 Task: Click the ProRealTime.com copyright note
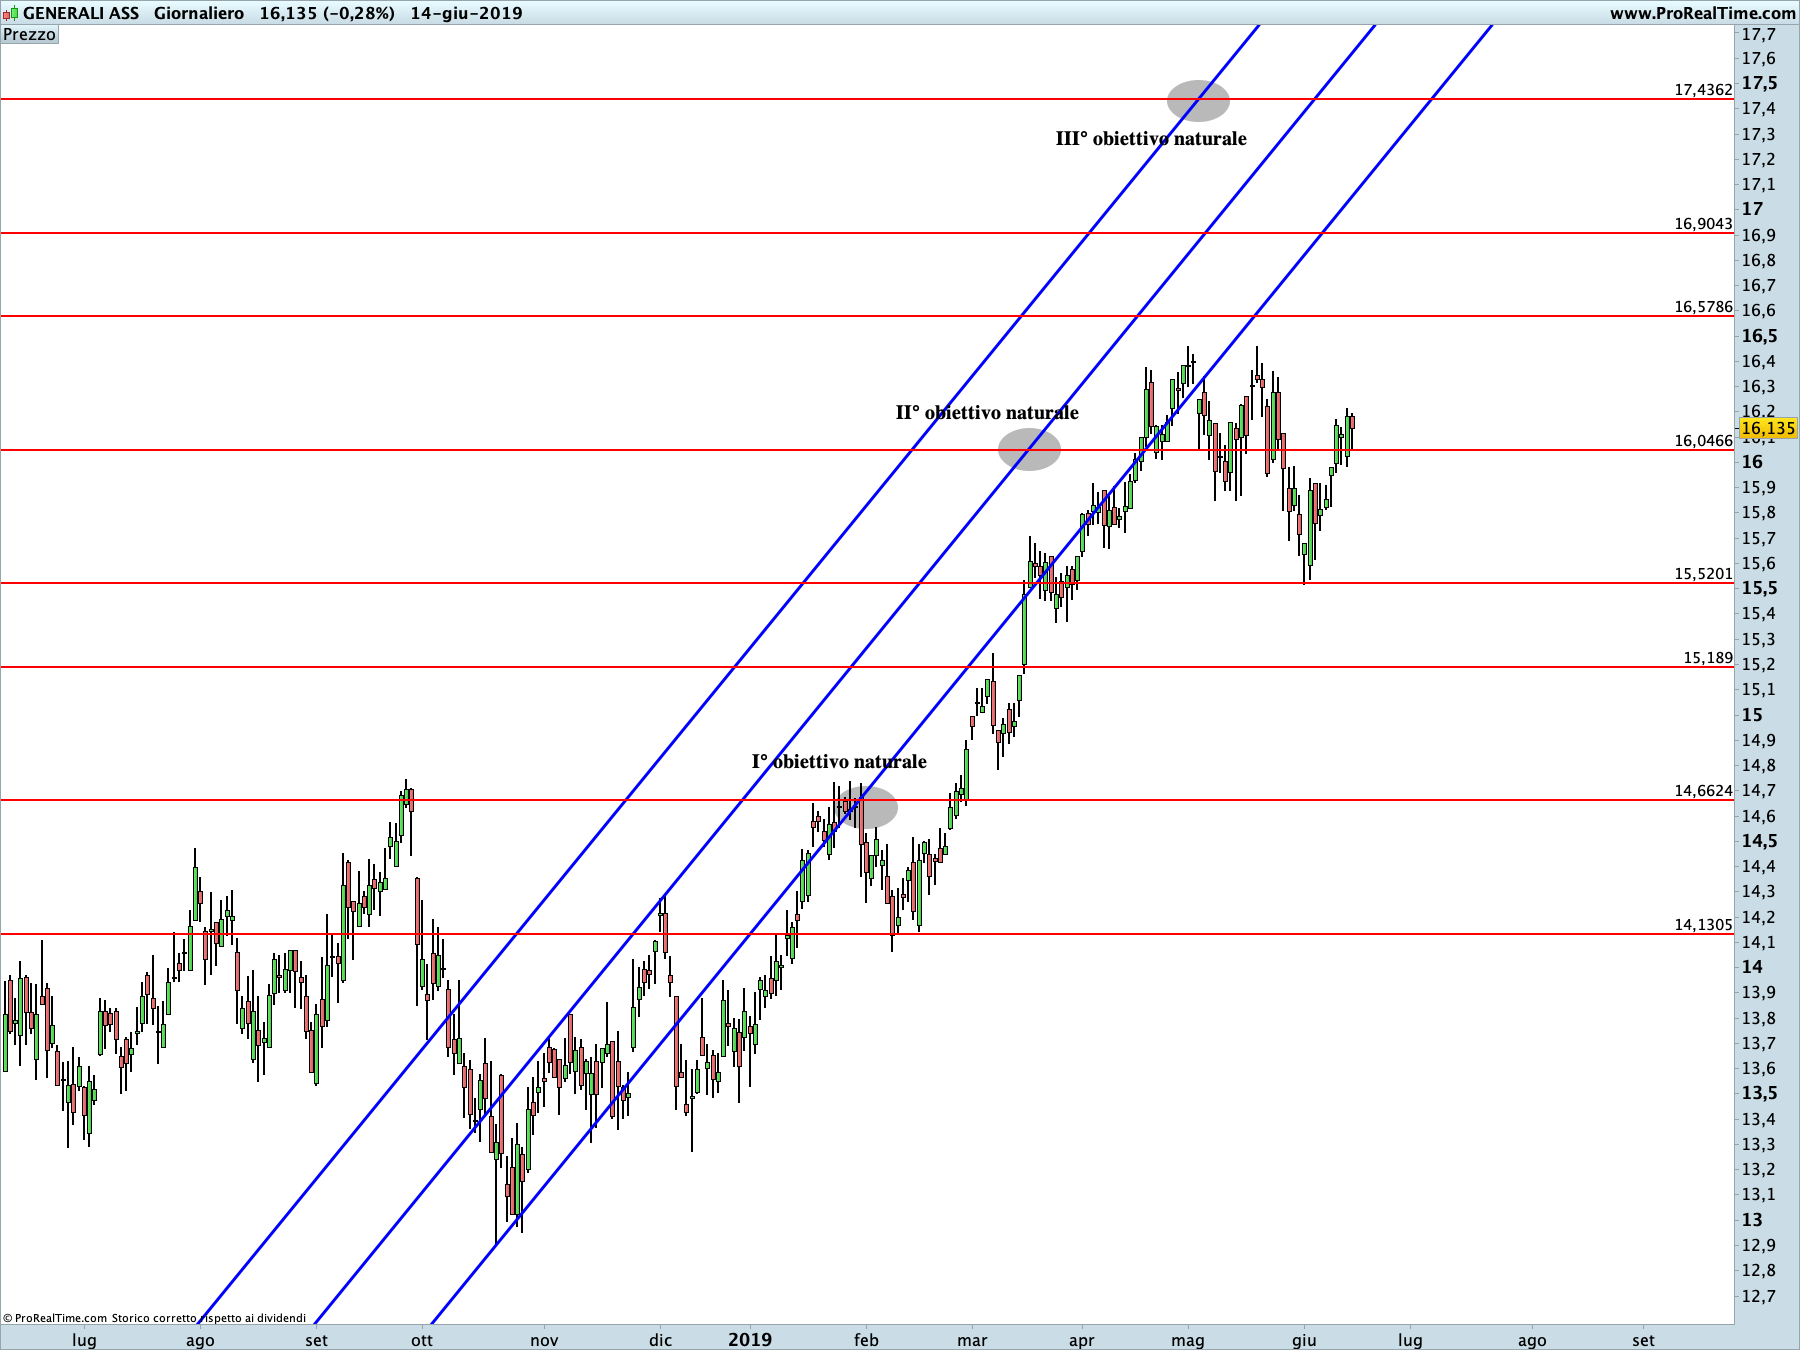click(155, 1318)
